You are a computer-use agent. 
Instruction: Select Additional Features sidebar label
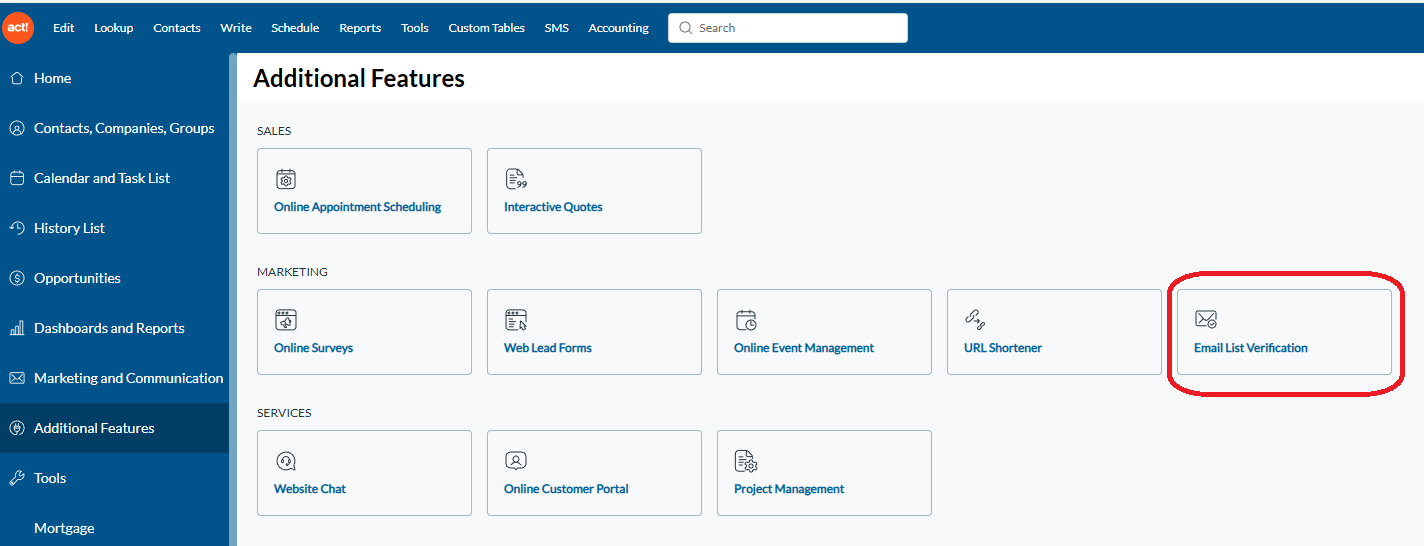click(94, 428)
